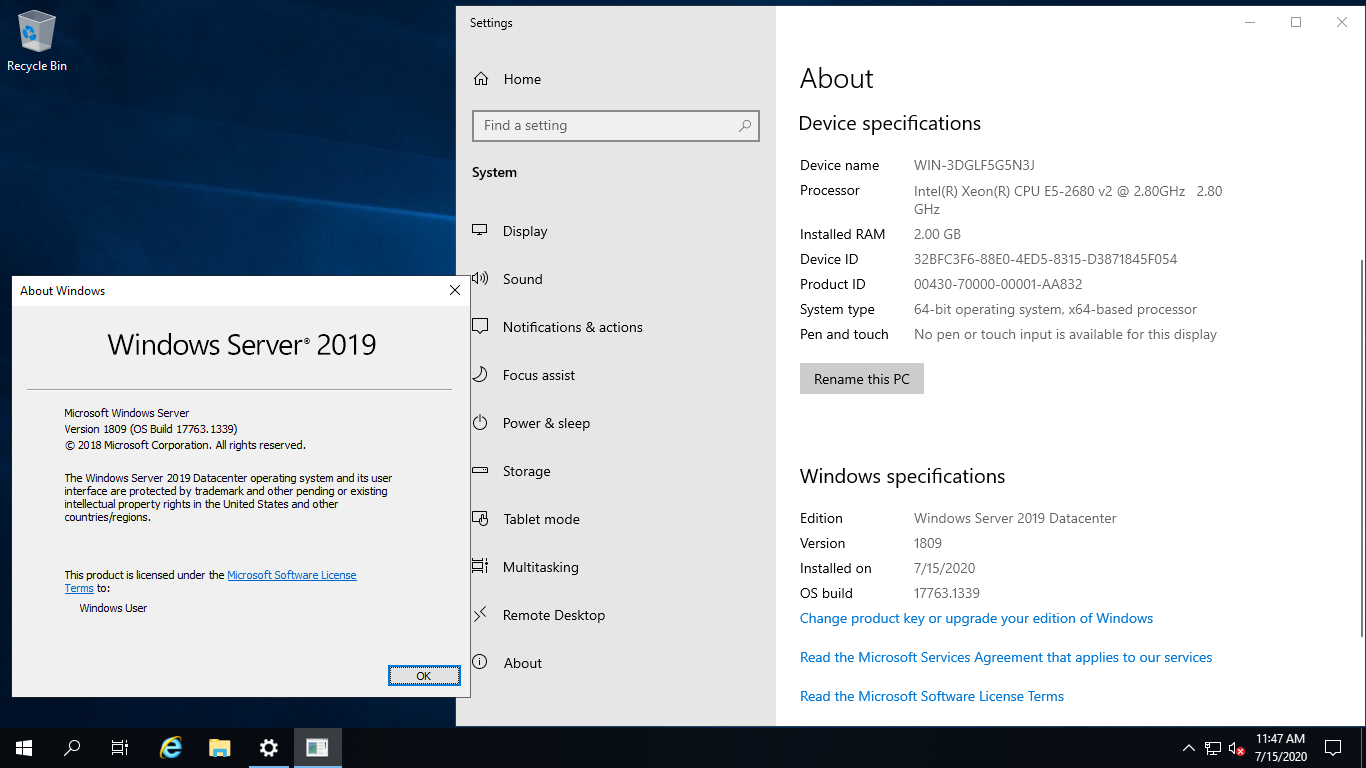Open Microsoft Software License Terms in dialog
This screenshot has height=768, width=1366.
(x=211, y=581)
